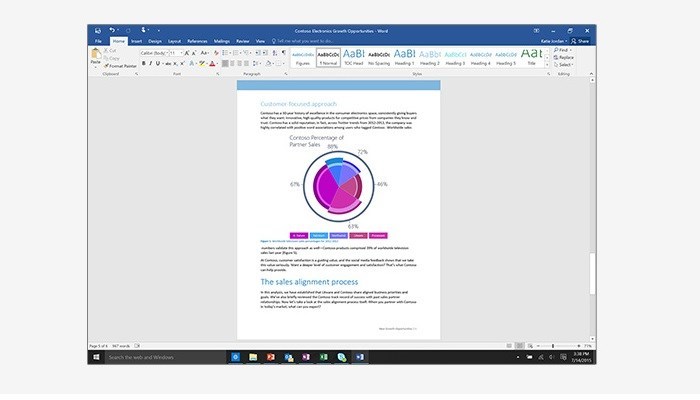The height and width of the screenshot is (400, 700).
Task: Collapse the ribbon with the arrow
Action: coord(592,74)
